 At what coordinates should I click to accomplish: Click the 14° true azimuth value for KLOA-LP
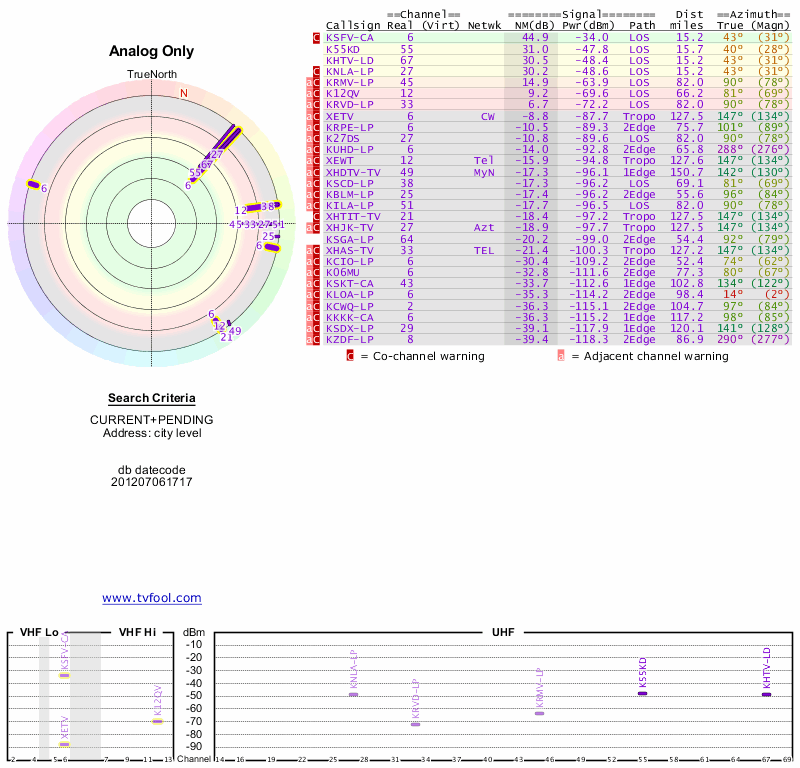[x=733, y=294]
